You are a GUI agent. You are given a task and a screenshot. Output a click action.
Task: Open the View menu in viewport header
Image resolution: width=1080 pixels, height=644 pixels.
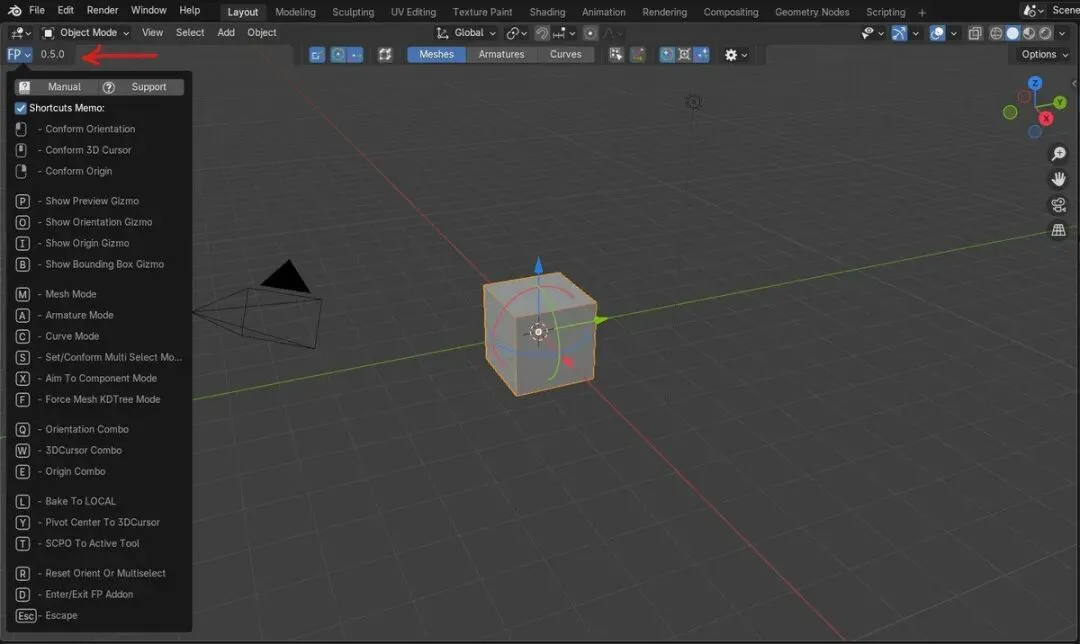[152, 32]
